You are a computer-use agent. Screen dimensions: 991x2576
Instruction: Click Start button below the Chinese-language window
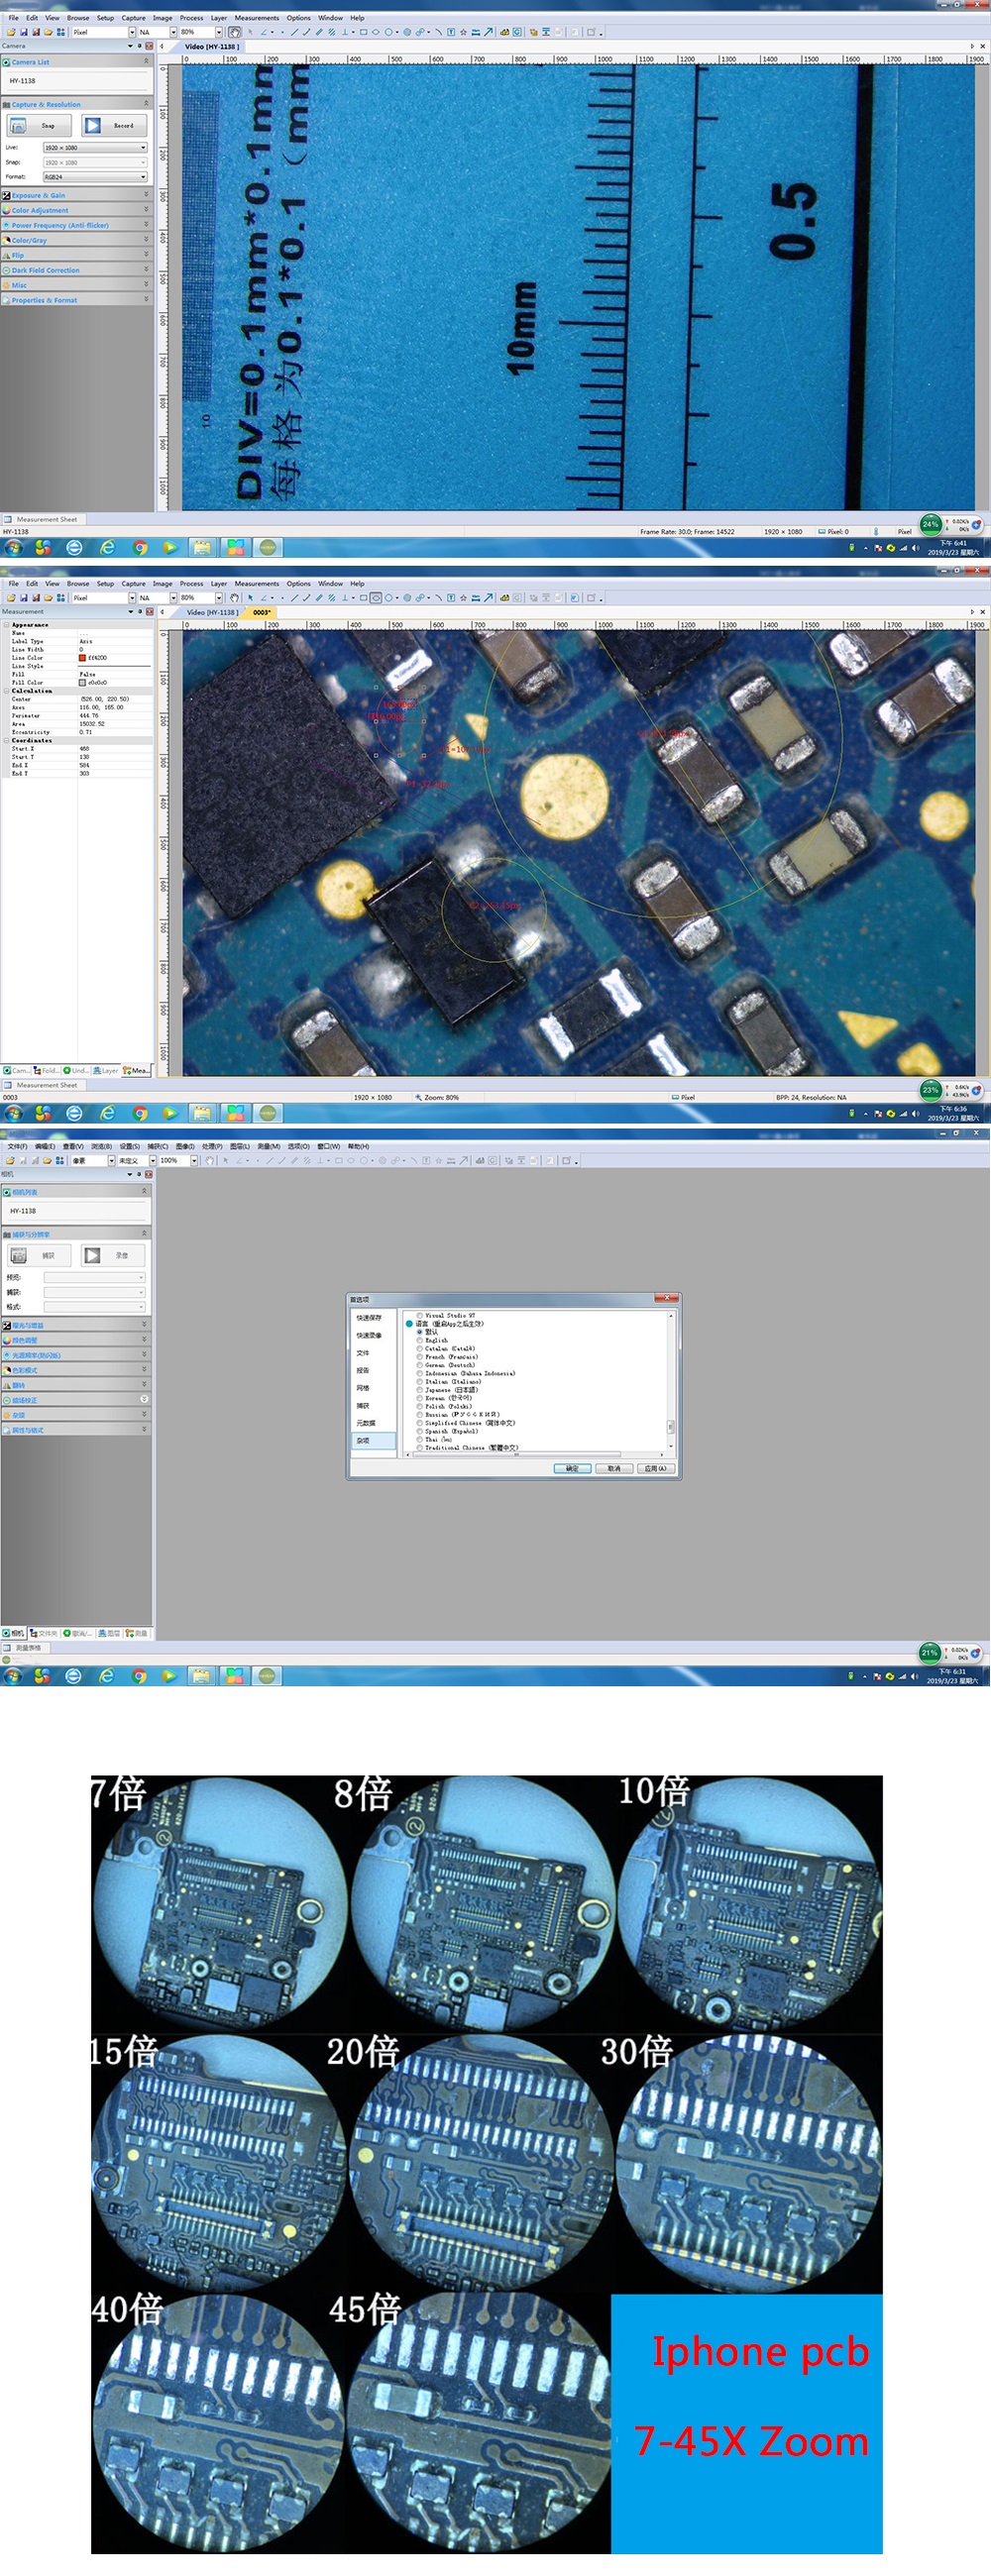click(13, 1676)
